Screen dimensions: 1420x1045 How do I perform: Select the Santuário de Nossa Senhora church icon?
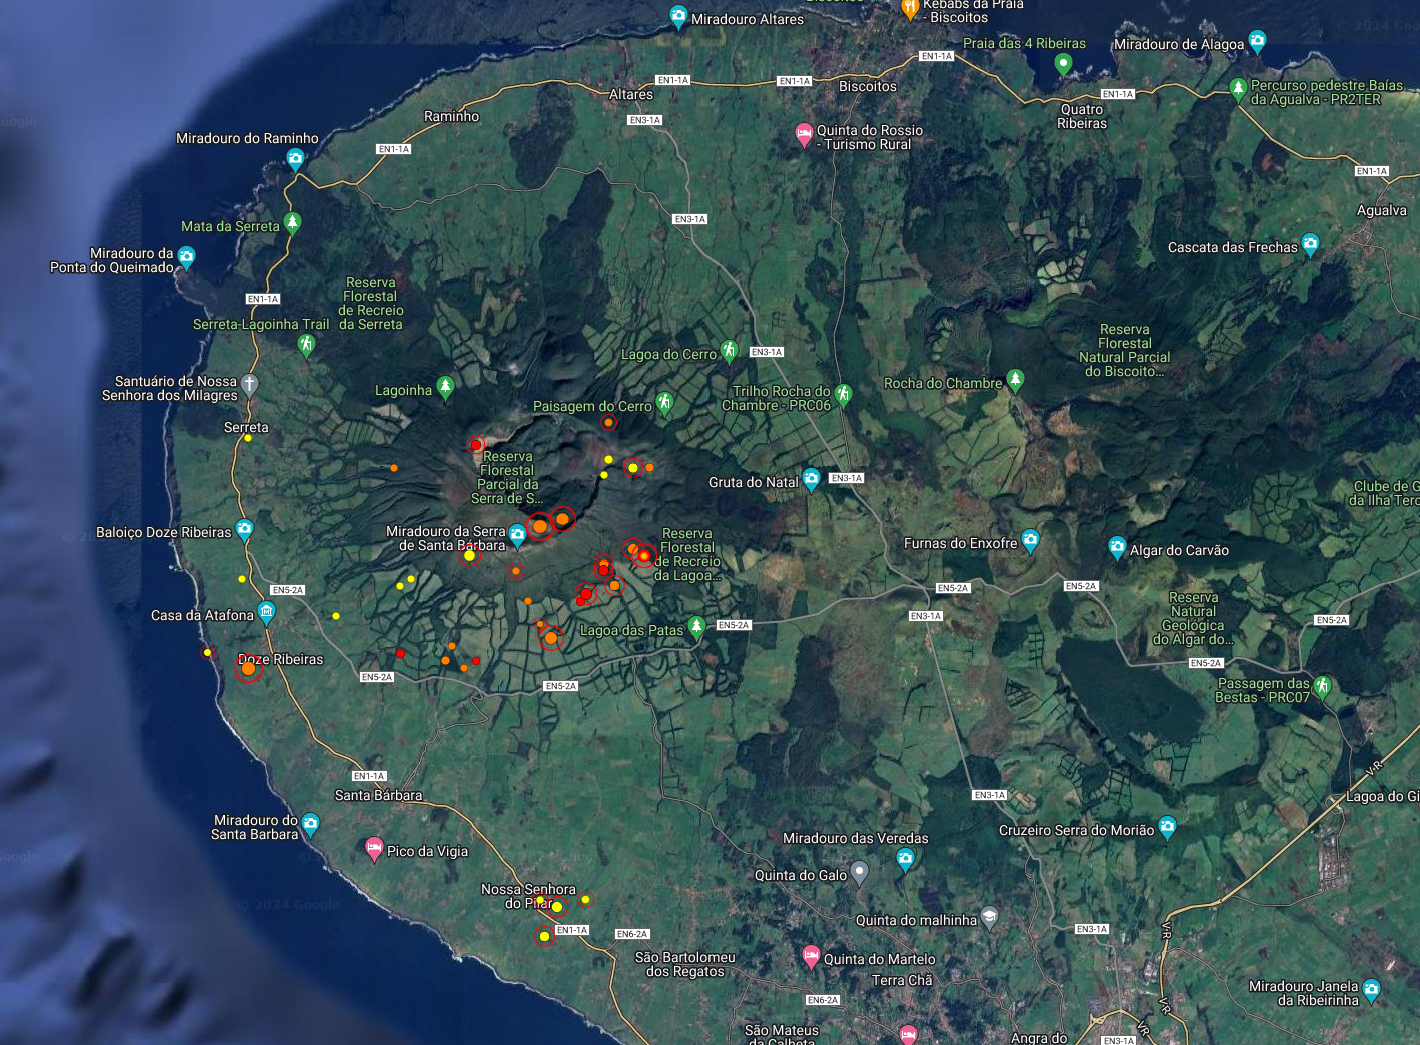click(x=250, y=384)
